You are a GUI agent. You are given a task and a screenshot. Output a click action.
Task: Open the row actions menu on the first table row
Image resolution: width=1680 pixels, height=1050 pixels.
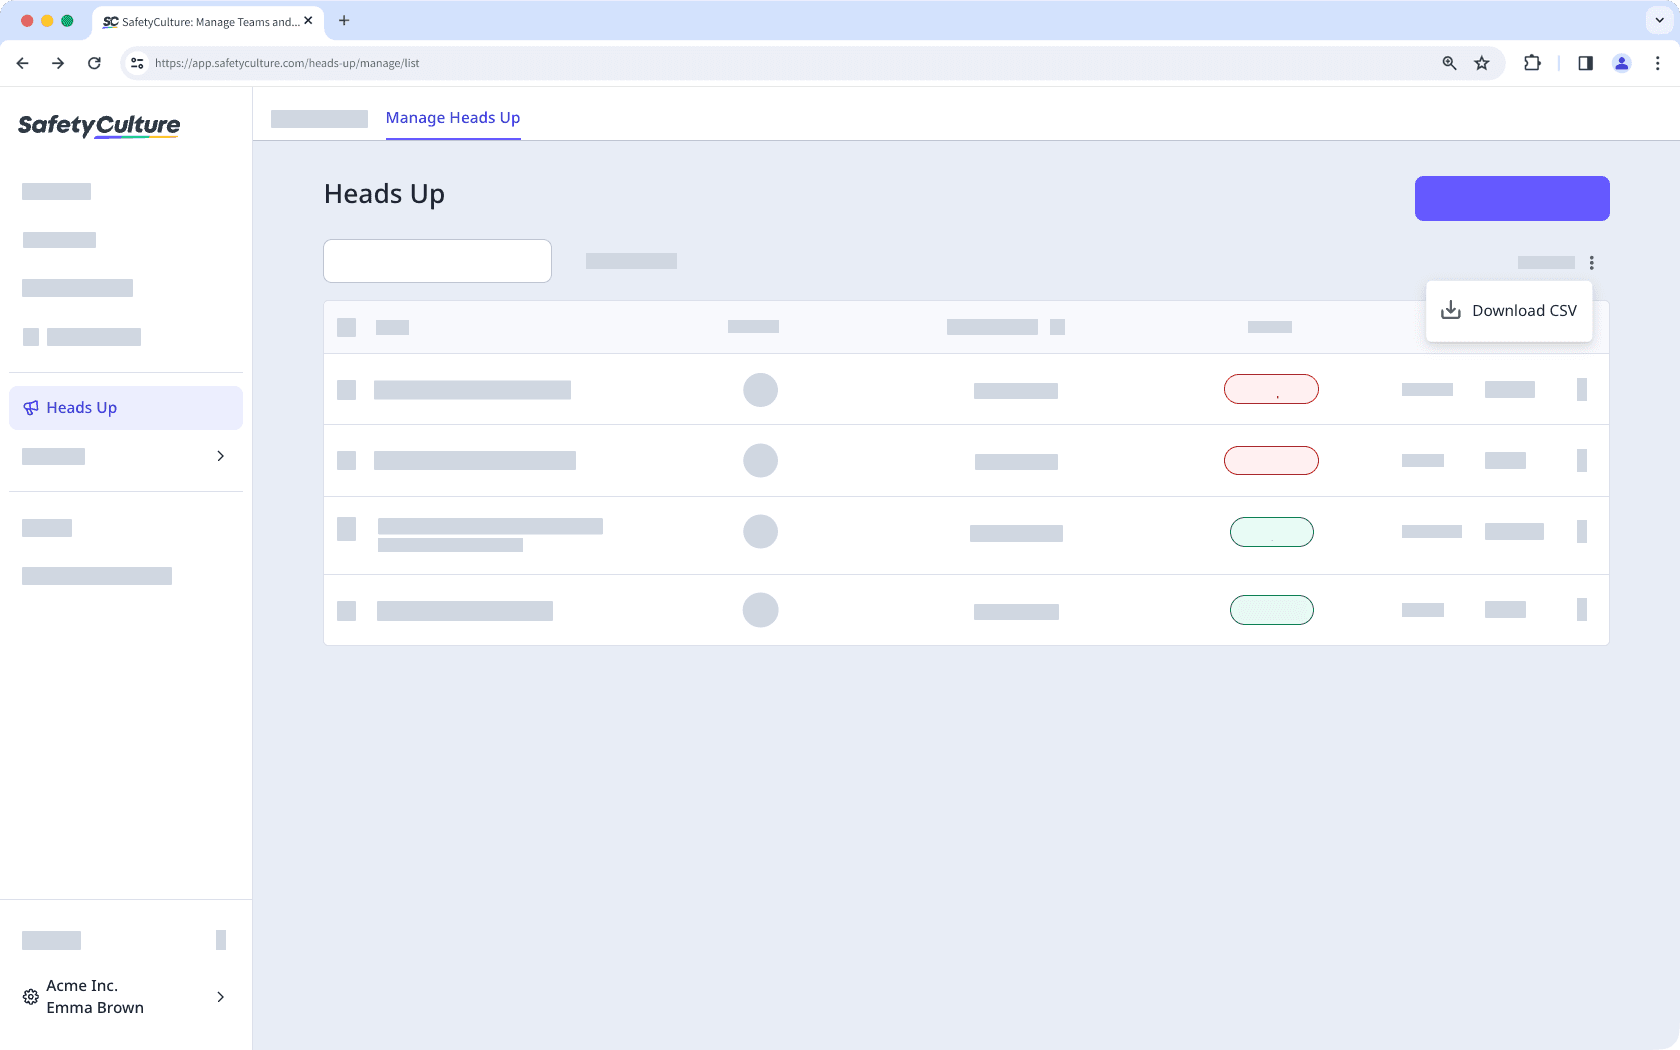(1582, 389)
